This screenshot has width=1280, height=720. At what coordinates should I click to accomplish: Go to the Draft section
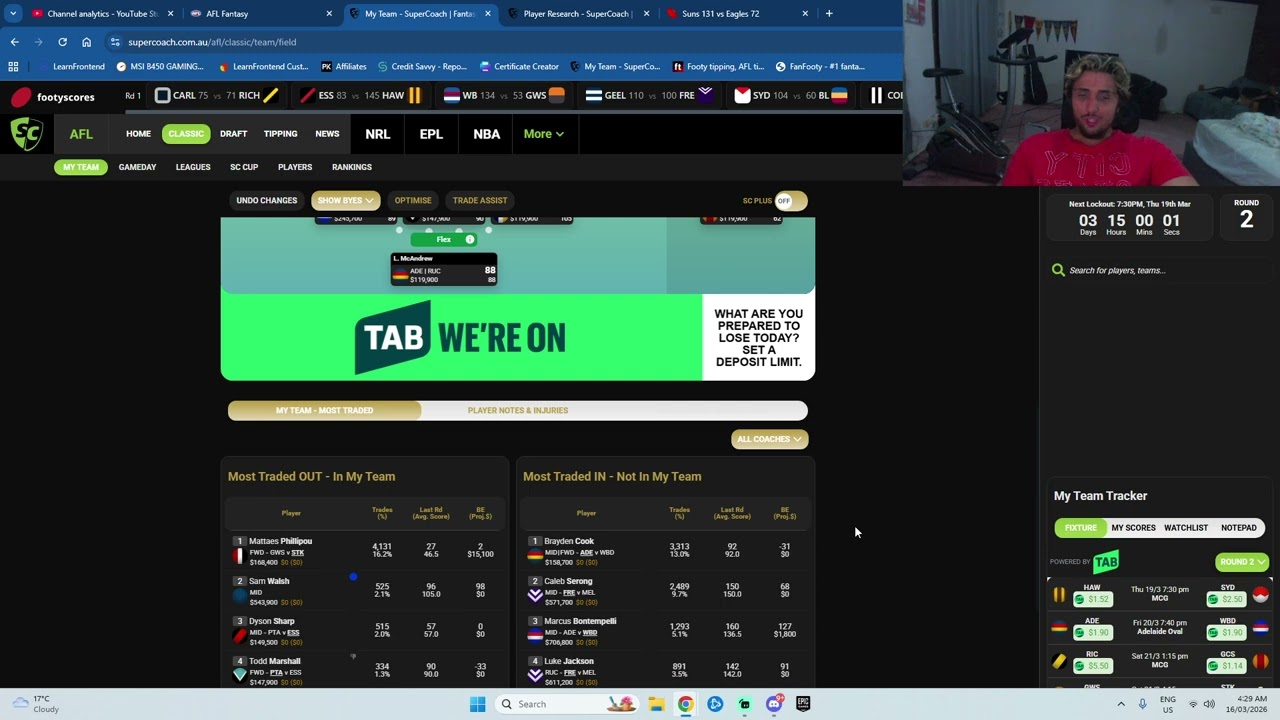tap(233, 134)
